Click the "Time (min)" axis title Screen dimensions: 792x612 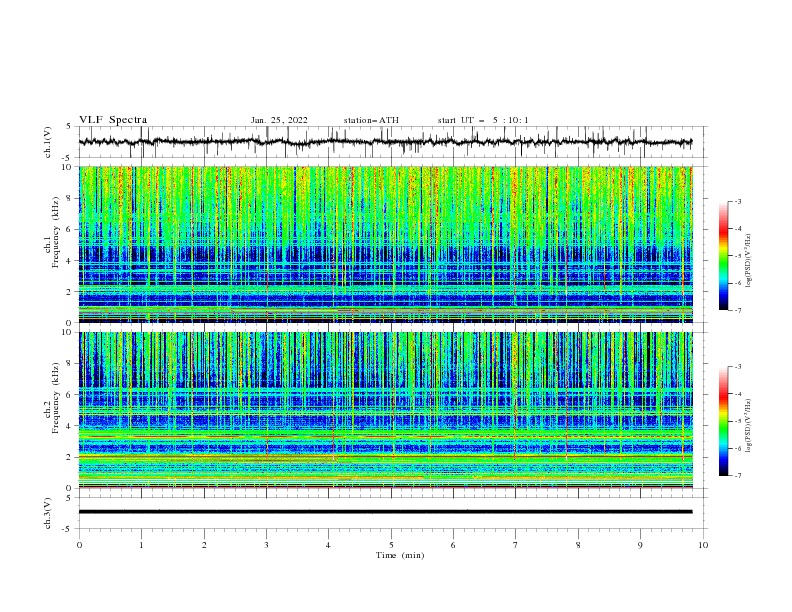click(x=400, y=555)
